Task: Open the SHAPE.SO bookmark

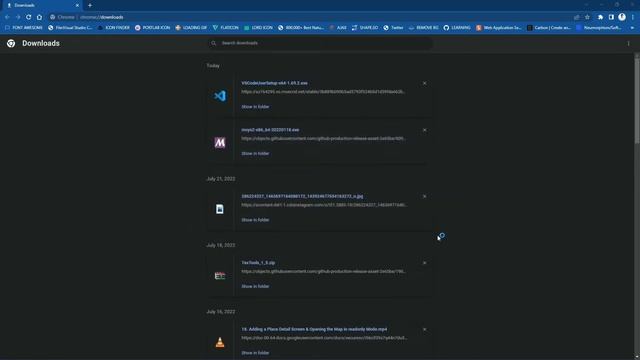Action: pos(364,28)
